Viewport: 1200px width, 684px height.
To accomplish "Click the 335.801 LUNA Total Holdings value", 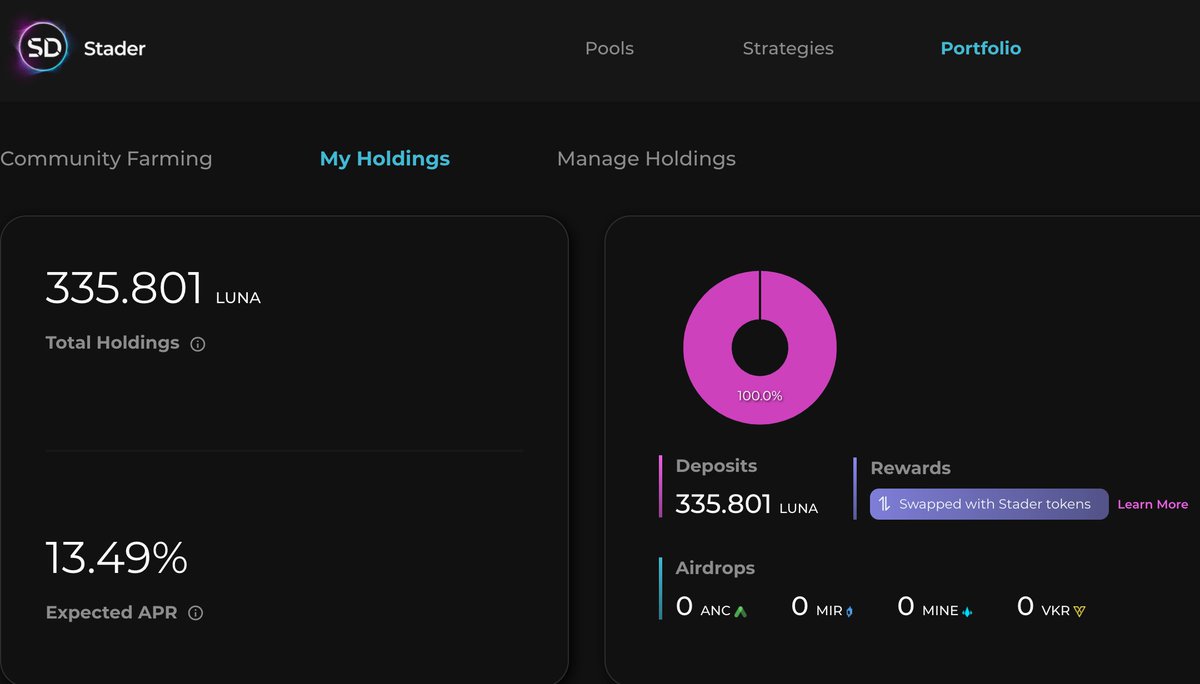I will pos(153,288).
